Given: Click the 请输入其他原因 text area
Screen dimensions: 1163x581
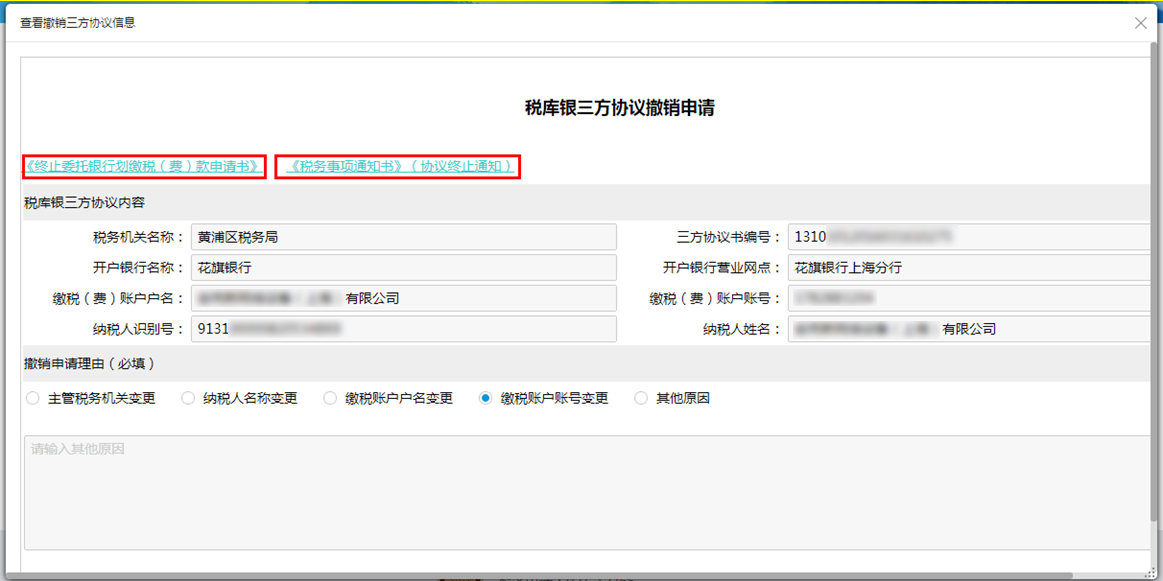Looking at the screenshot, I should pos(585,492).
